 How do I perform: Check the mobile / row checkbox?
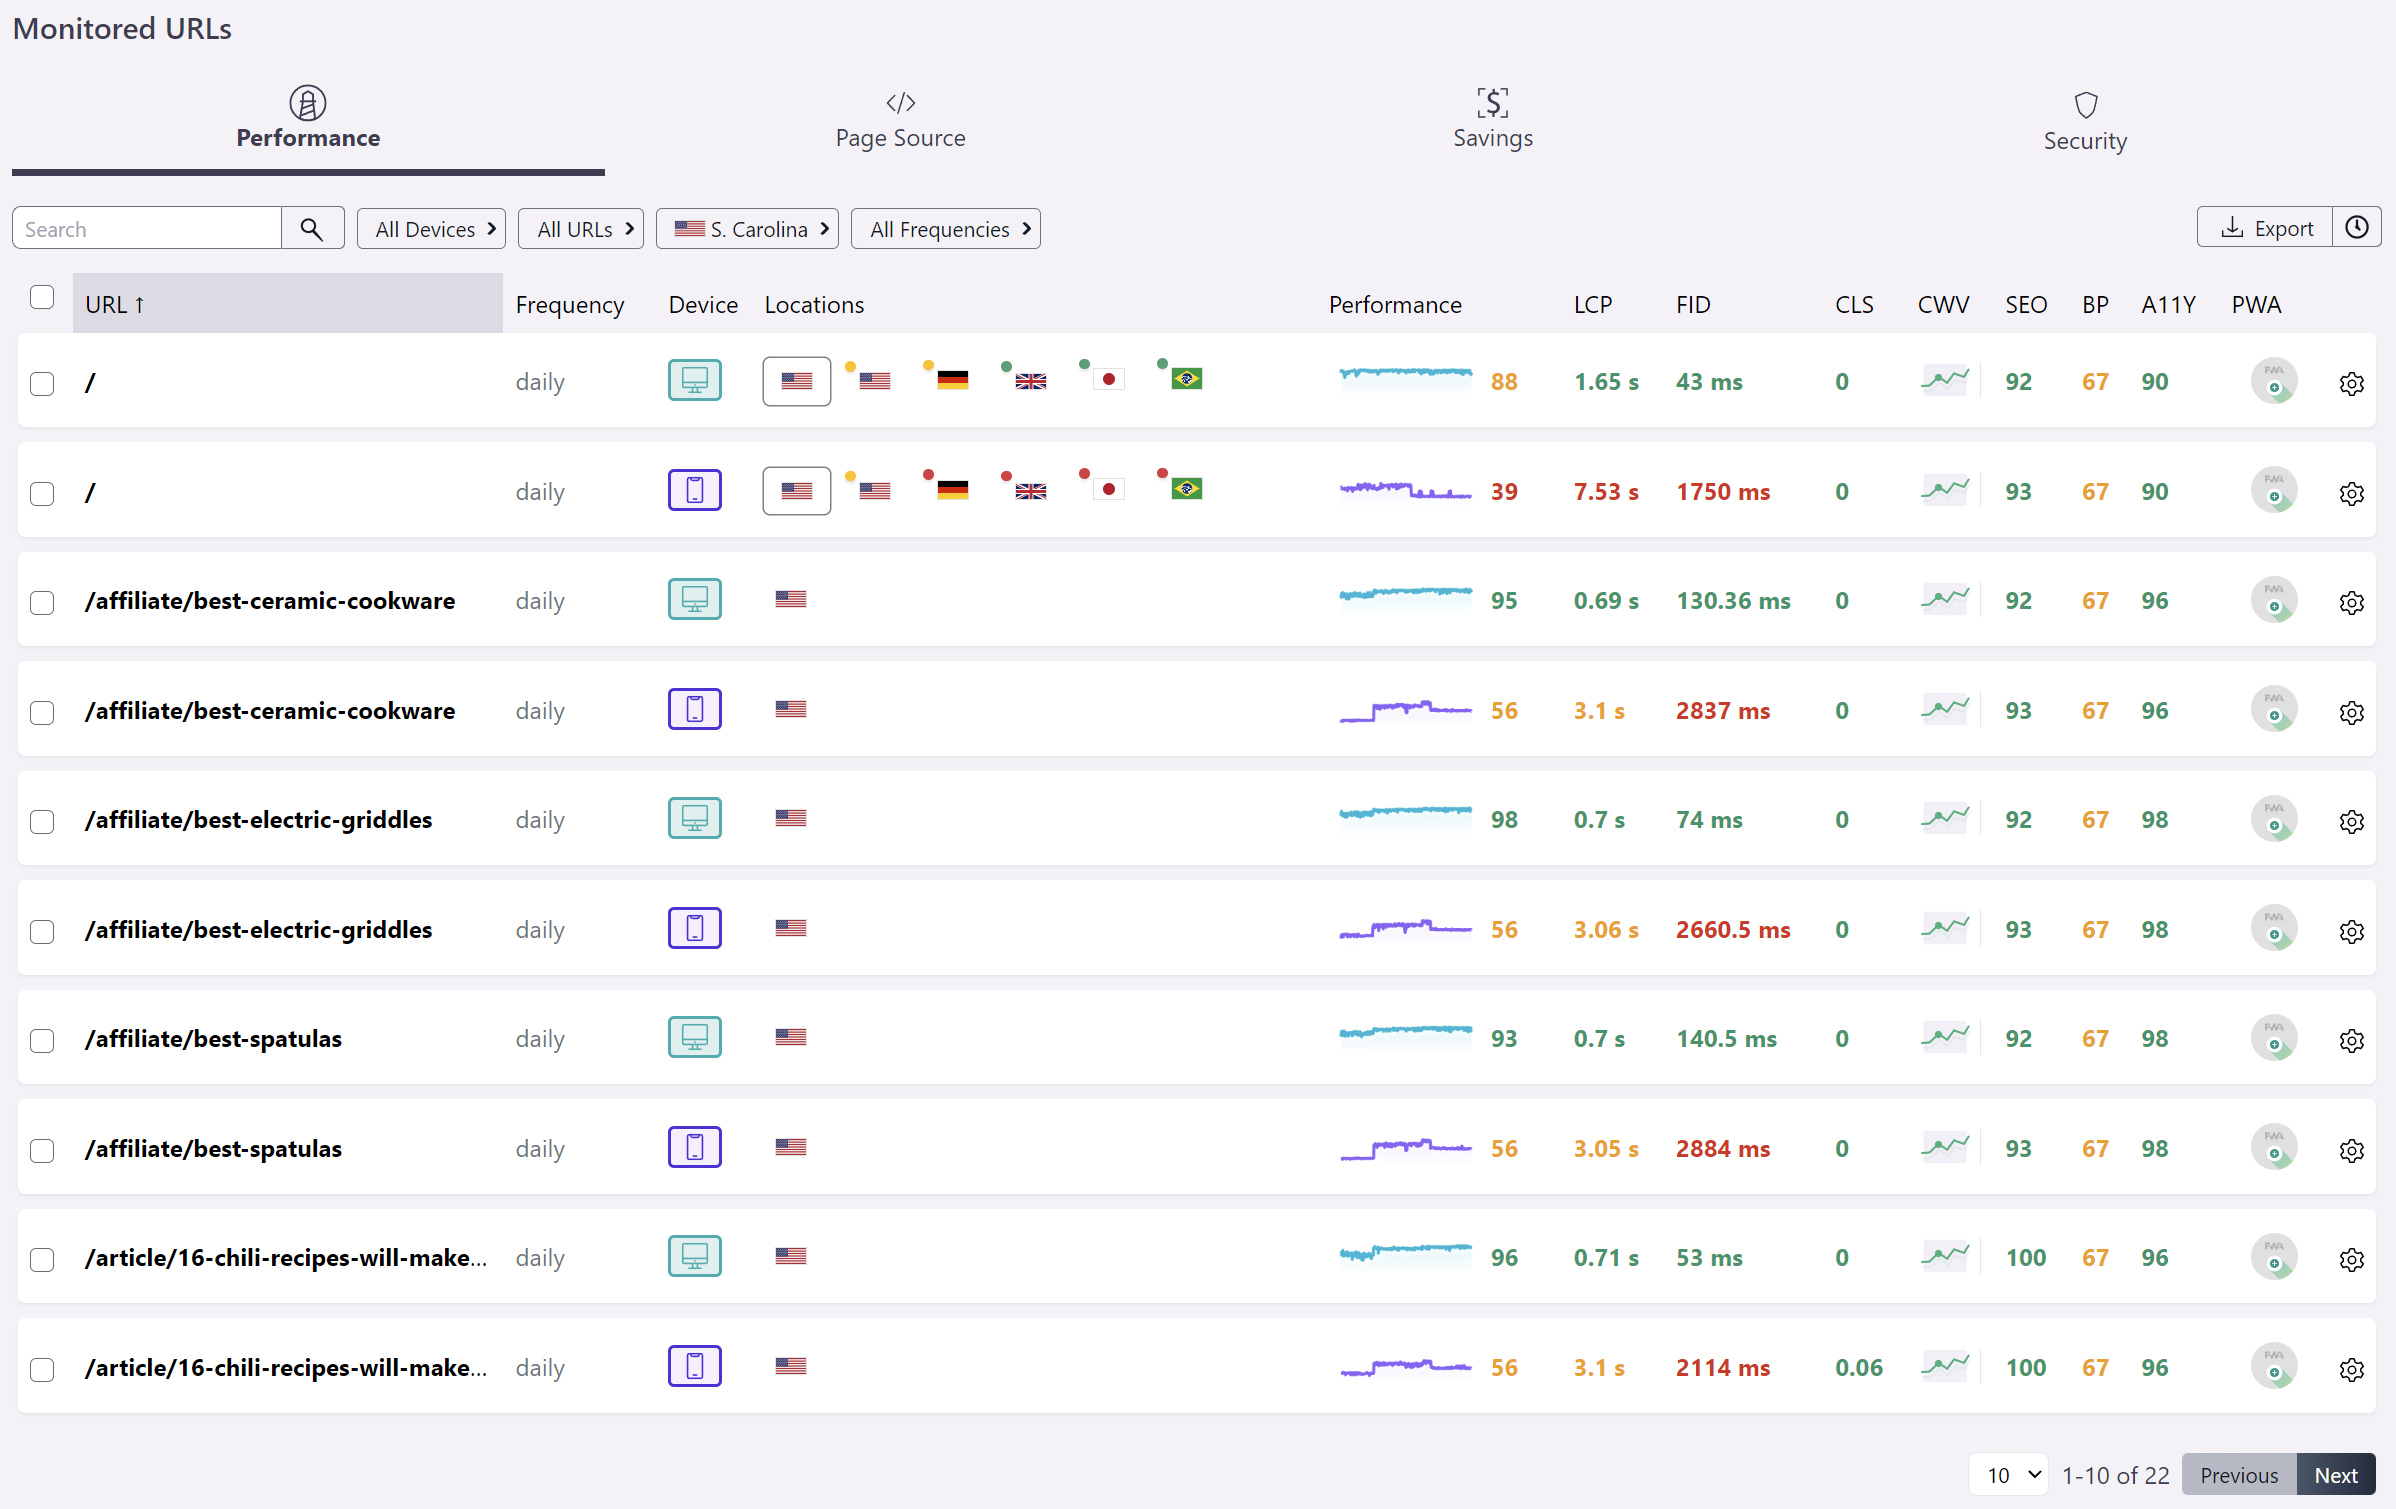(x=42, y=494)
